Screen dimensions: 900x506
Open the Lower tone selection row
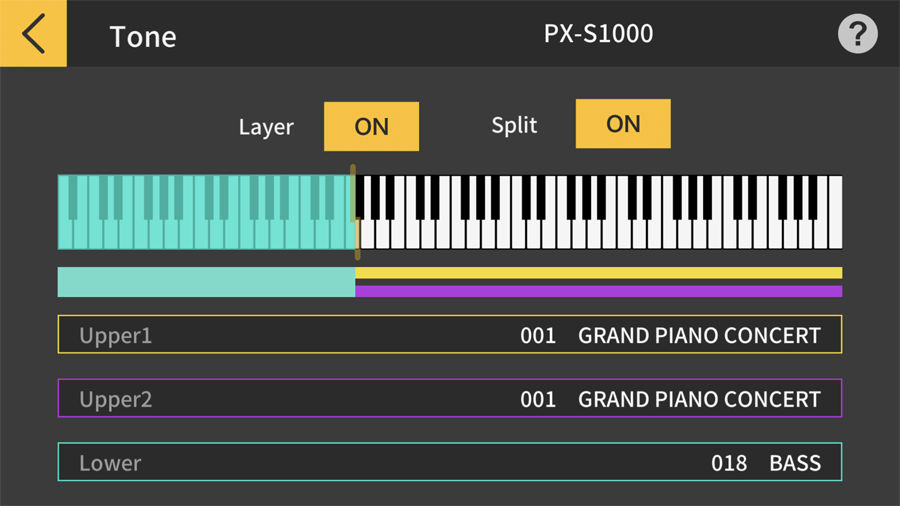point(449,462)
